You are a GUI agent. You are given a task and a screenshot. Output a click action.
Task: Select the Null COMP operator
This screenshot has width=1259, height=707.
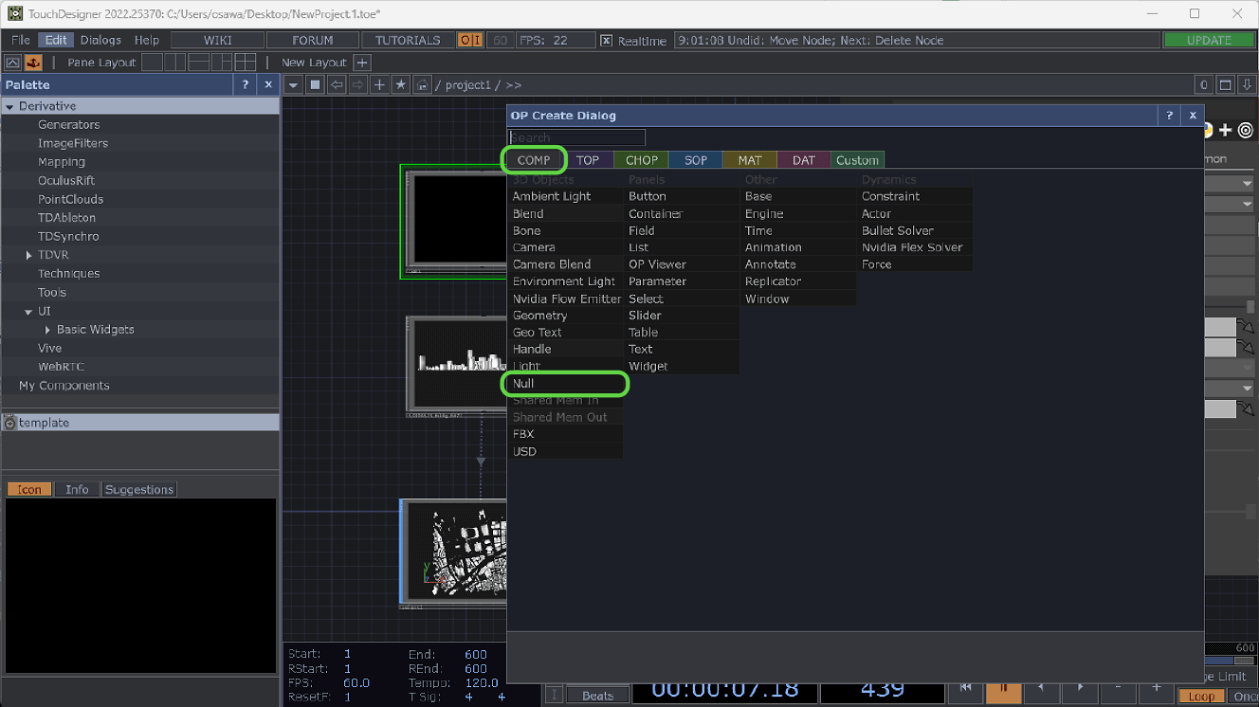click(x=565, y=384)
